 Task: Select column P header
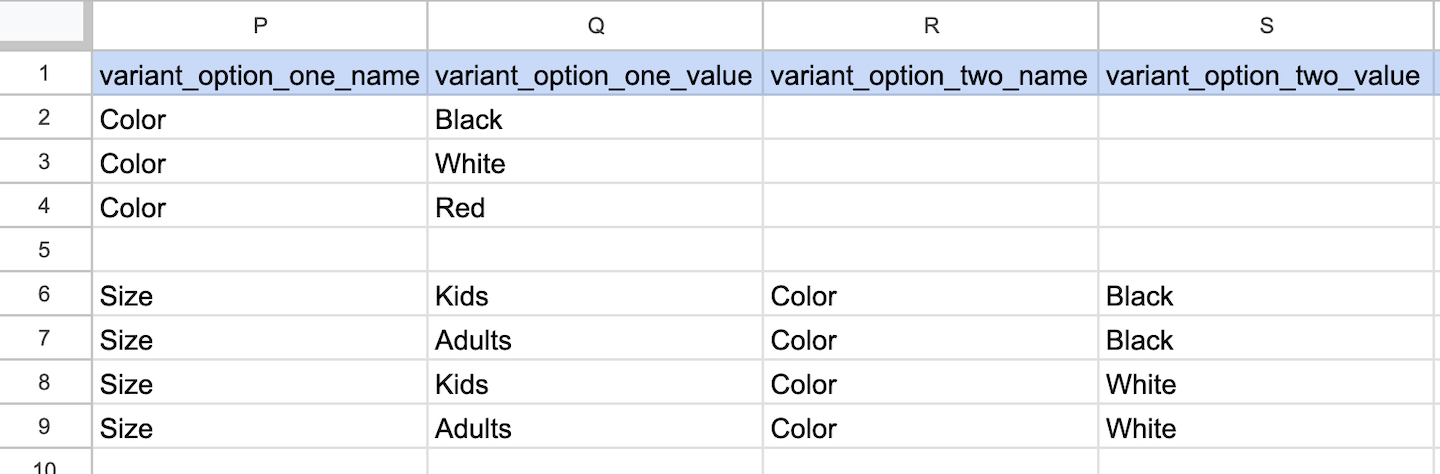click(x=260, y=26)
